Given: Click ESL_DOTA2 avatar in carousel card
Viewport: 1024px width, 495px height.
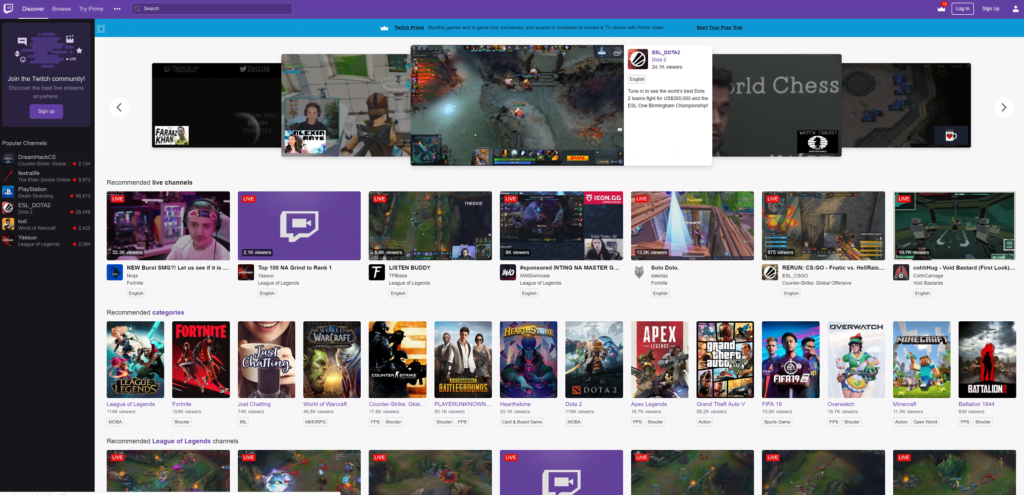Looking at the screenshot, I should [x=637, y=59].
